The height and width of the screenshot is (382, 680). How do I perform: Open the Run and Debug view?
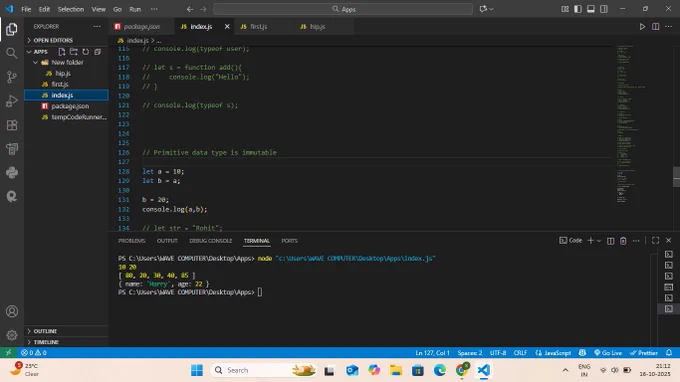point(12,101)
